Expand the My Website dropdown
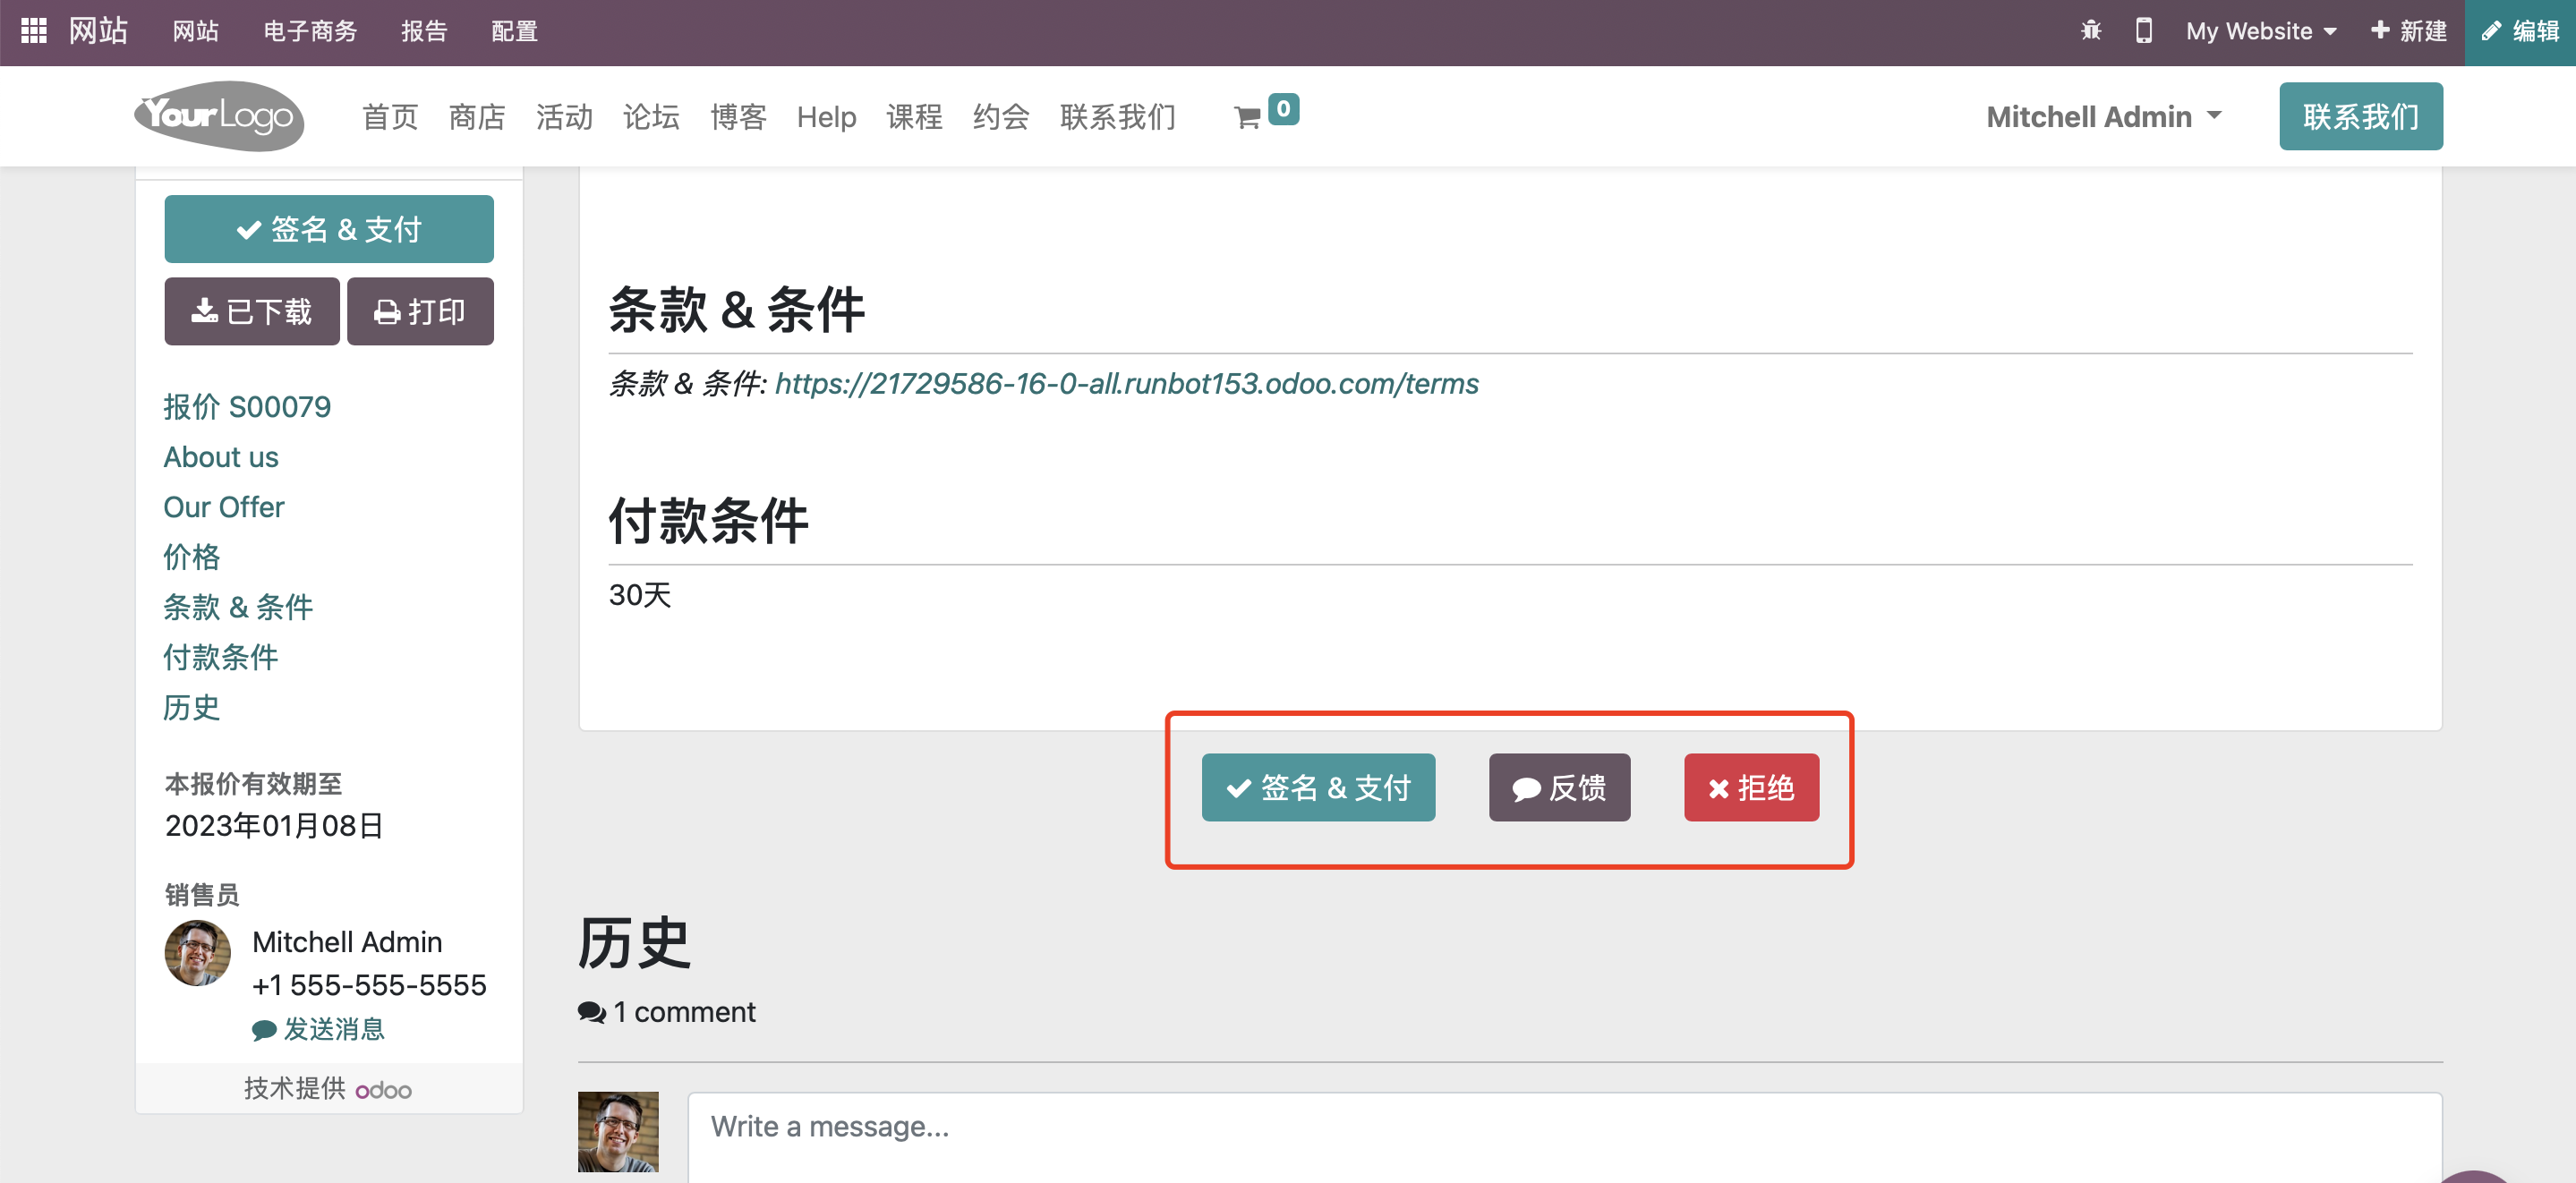 pos(2261,31)
